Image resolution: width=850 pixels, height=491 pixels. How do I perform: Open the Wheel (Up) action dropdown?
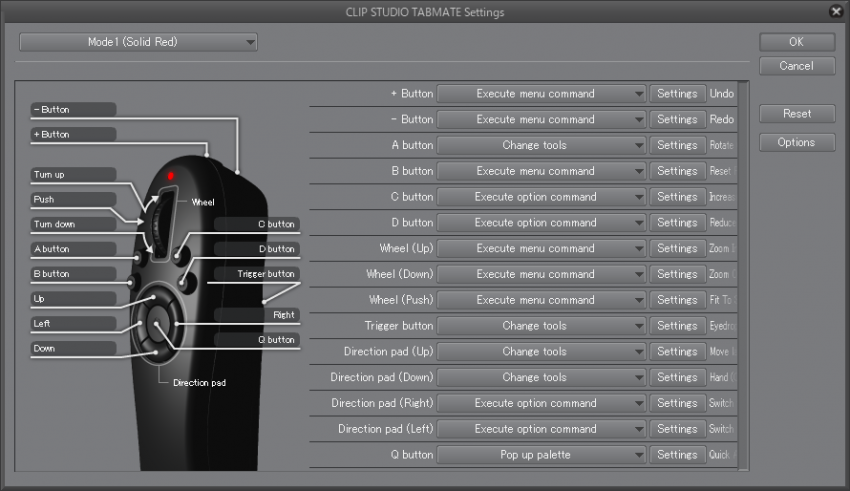pos(541,249)
